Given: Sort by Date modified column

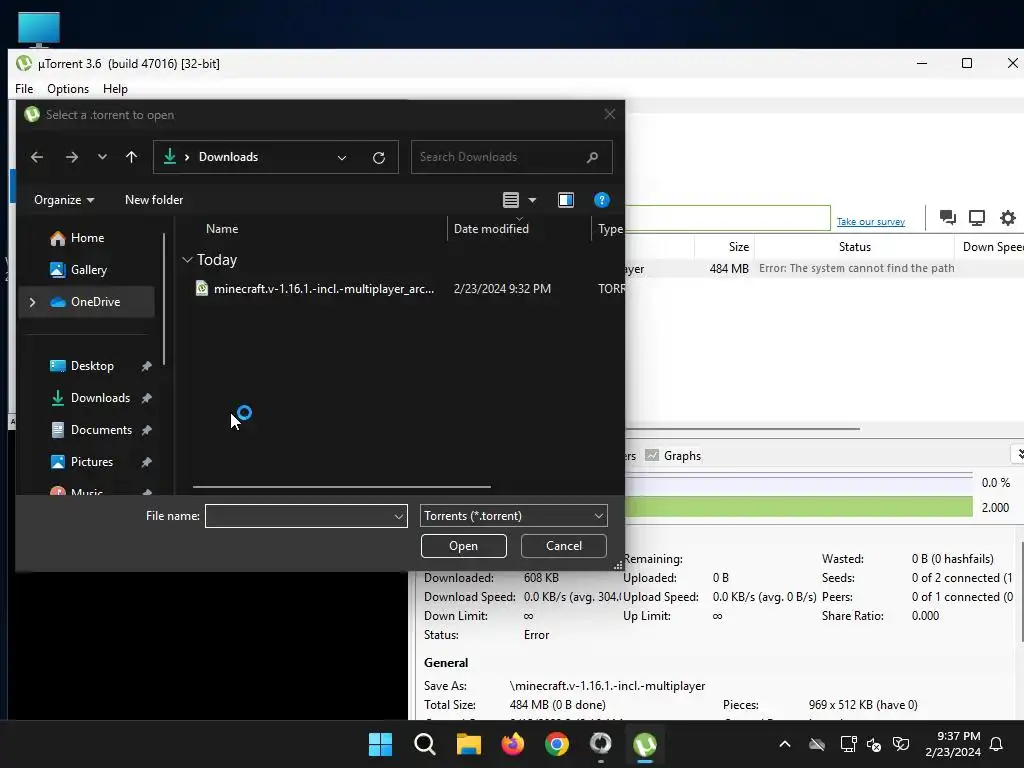Looking at the screenshot, I should click(x=491, y=229).
